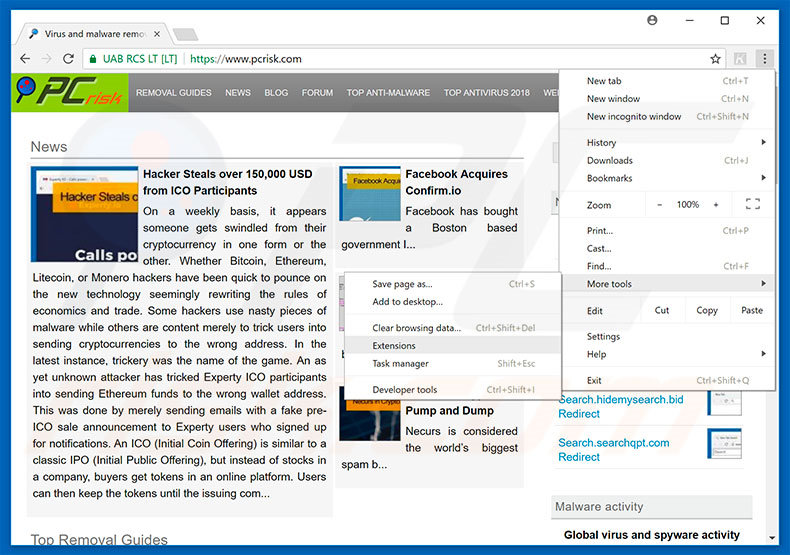Image resolution: width=790 pixels, height=555 pixels.
Task: Reload the pcrisk.com page
Action: [69, 59]
